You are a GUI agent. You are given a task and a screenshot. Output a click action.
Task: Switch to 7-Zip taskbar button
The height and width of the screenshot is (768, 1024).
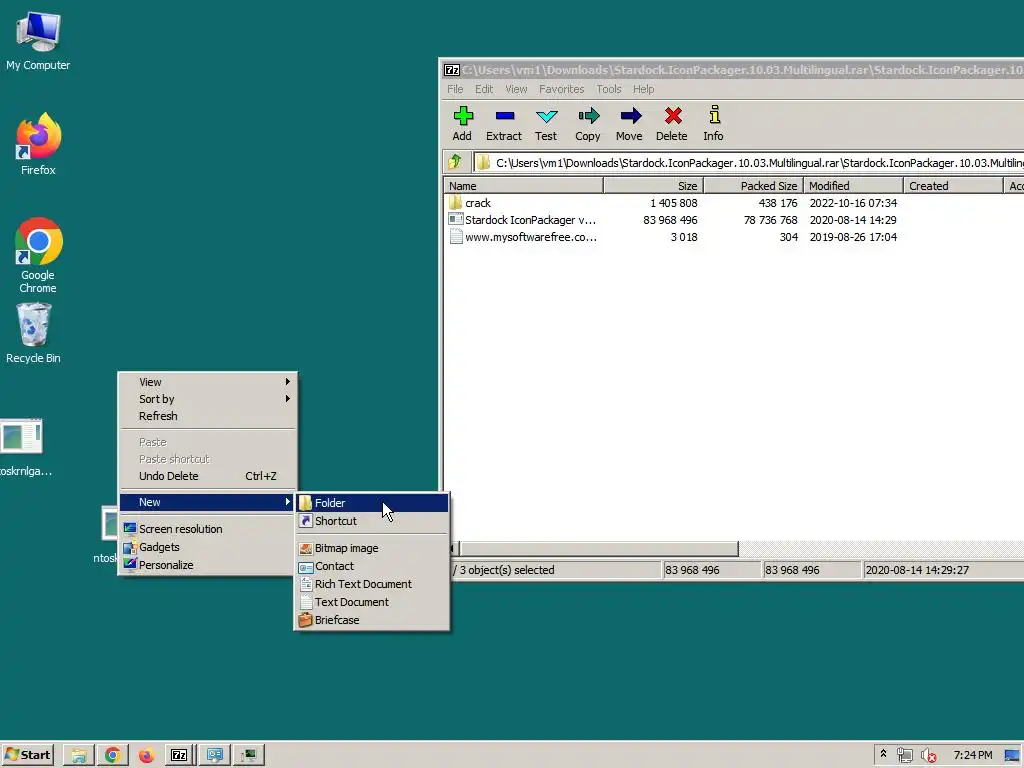tap(180, 756)
